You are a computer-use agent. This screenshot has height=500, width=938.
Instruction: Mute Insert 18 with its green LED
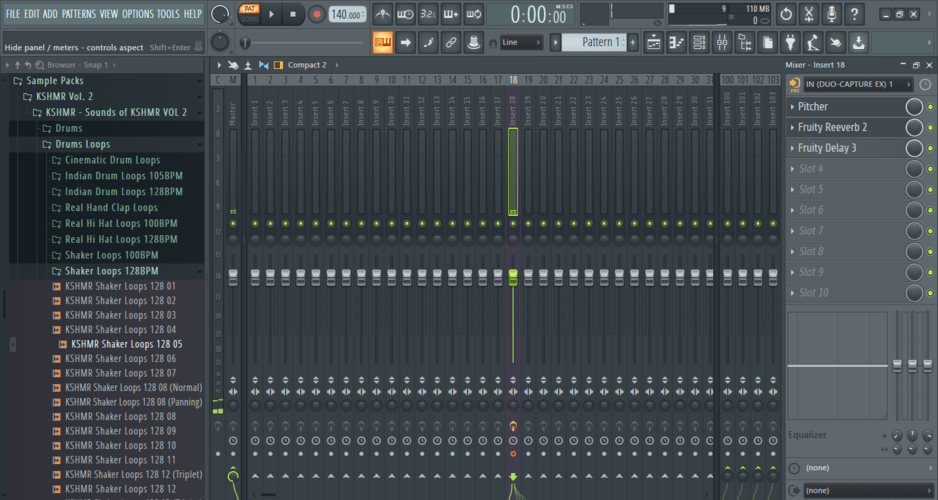[513, 224]
